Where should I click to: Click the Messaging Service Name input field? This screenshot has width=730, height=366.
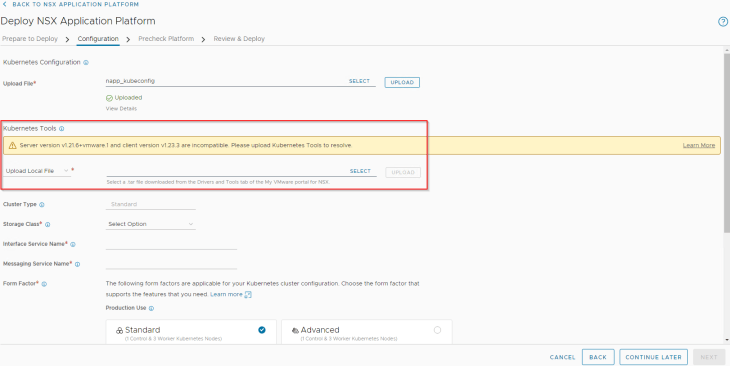171,264
